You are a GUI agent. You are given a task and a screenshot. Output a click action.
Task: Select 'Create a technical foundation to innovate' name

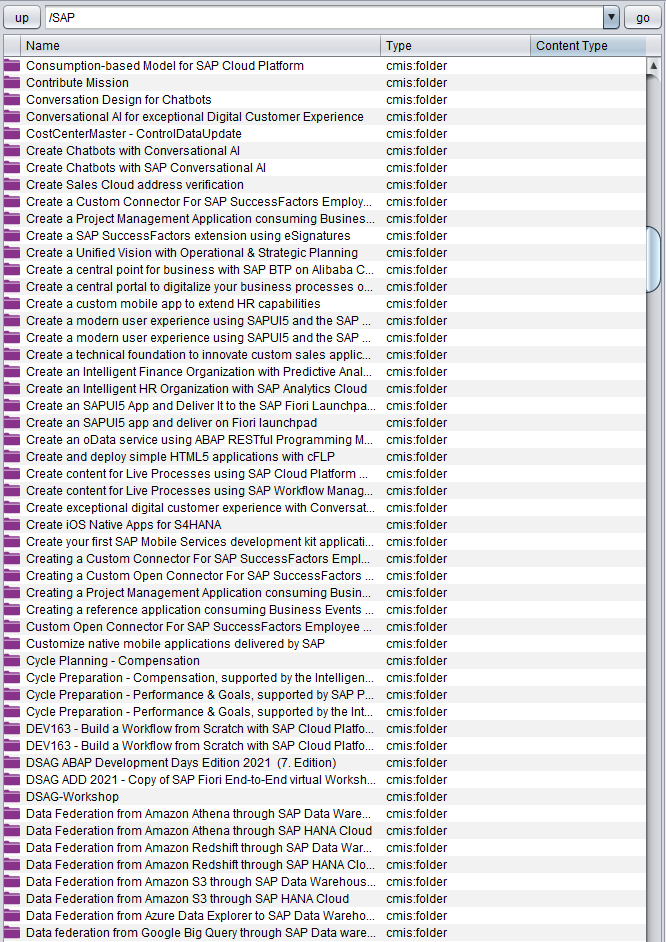coord(199,355)
